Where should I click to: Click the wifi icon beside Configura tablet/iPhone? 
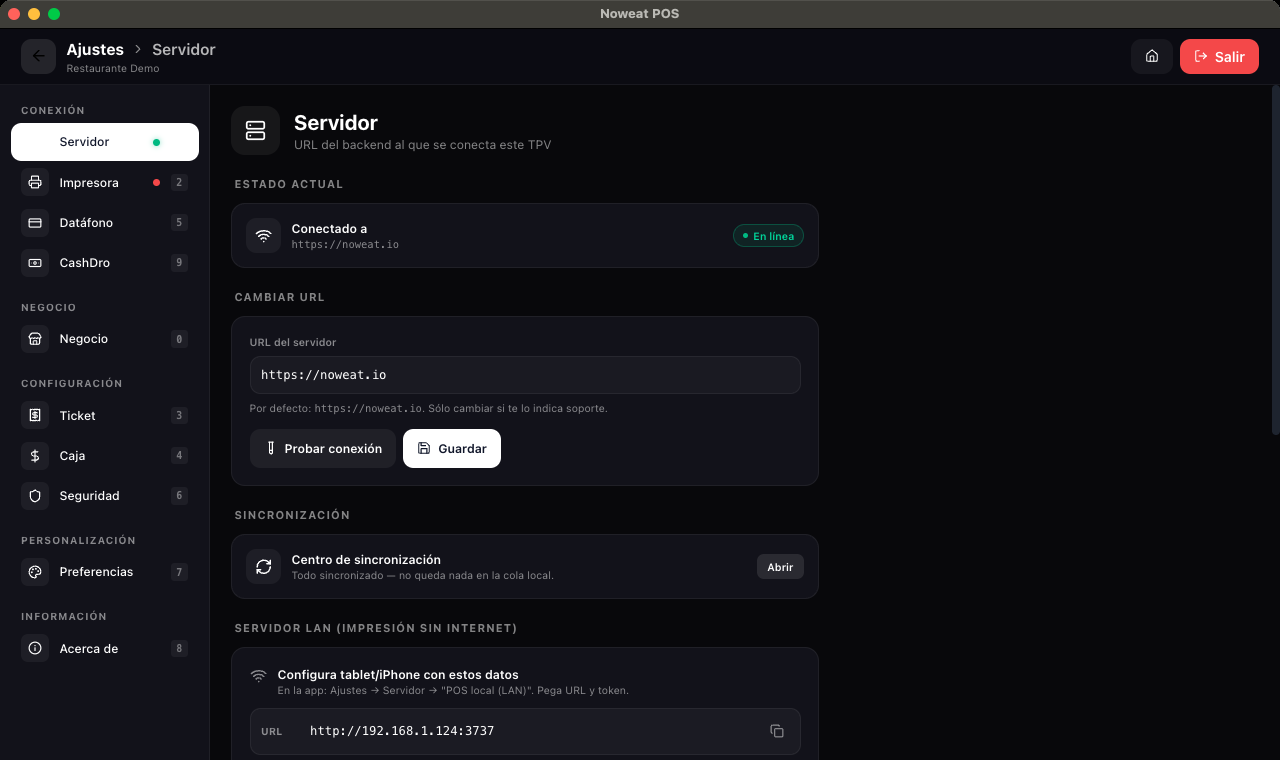[258, 675]
